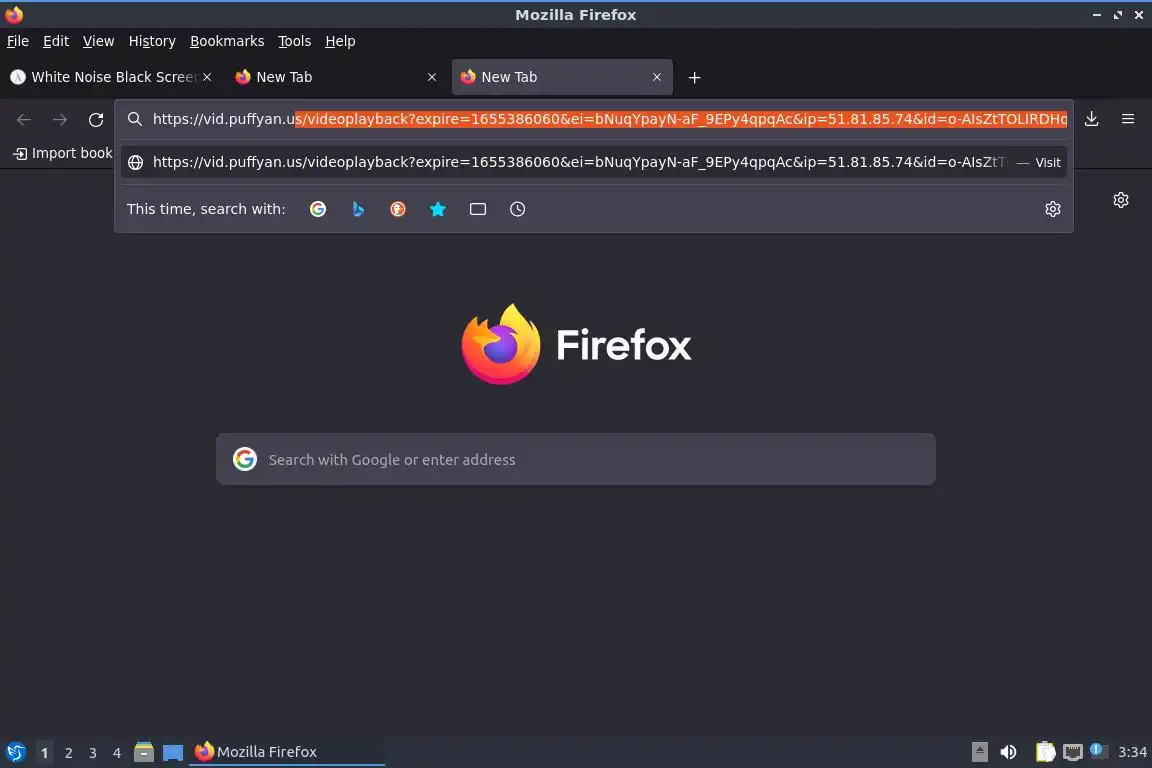Search this time with Google
This screenshot has height=768, width=1152.
point(317,209)
